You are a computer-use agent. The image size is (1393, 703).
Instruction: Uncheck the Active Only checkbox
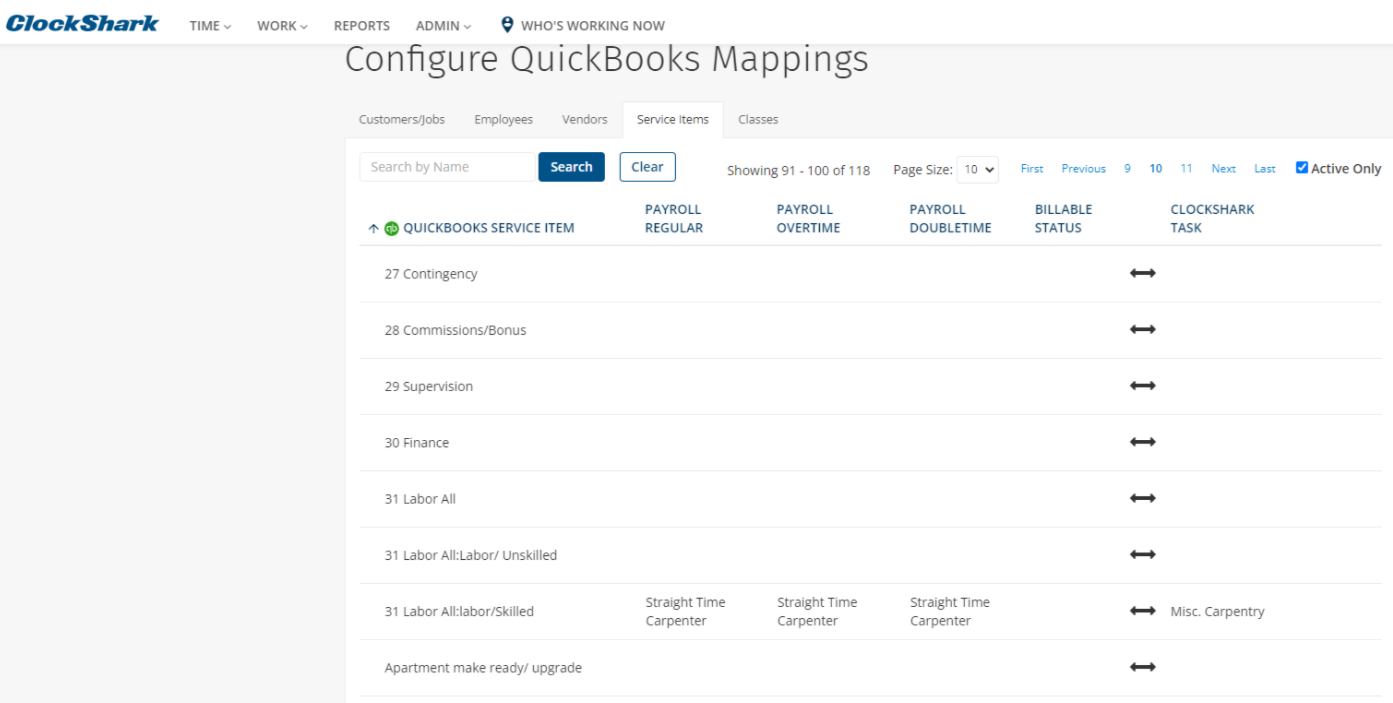[1302, 168]
